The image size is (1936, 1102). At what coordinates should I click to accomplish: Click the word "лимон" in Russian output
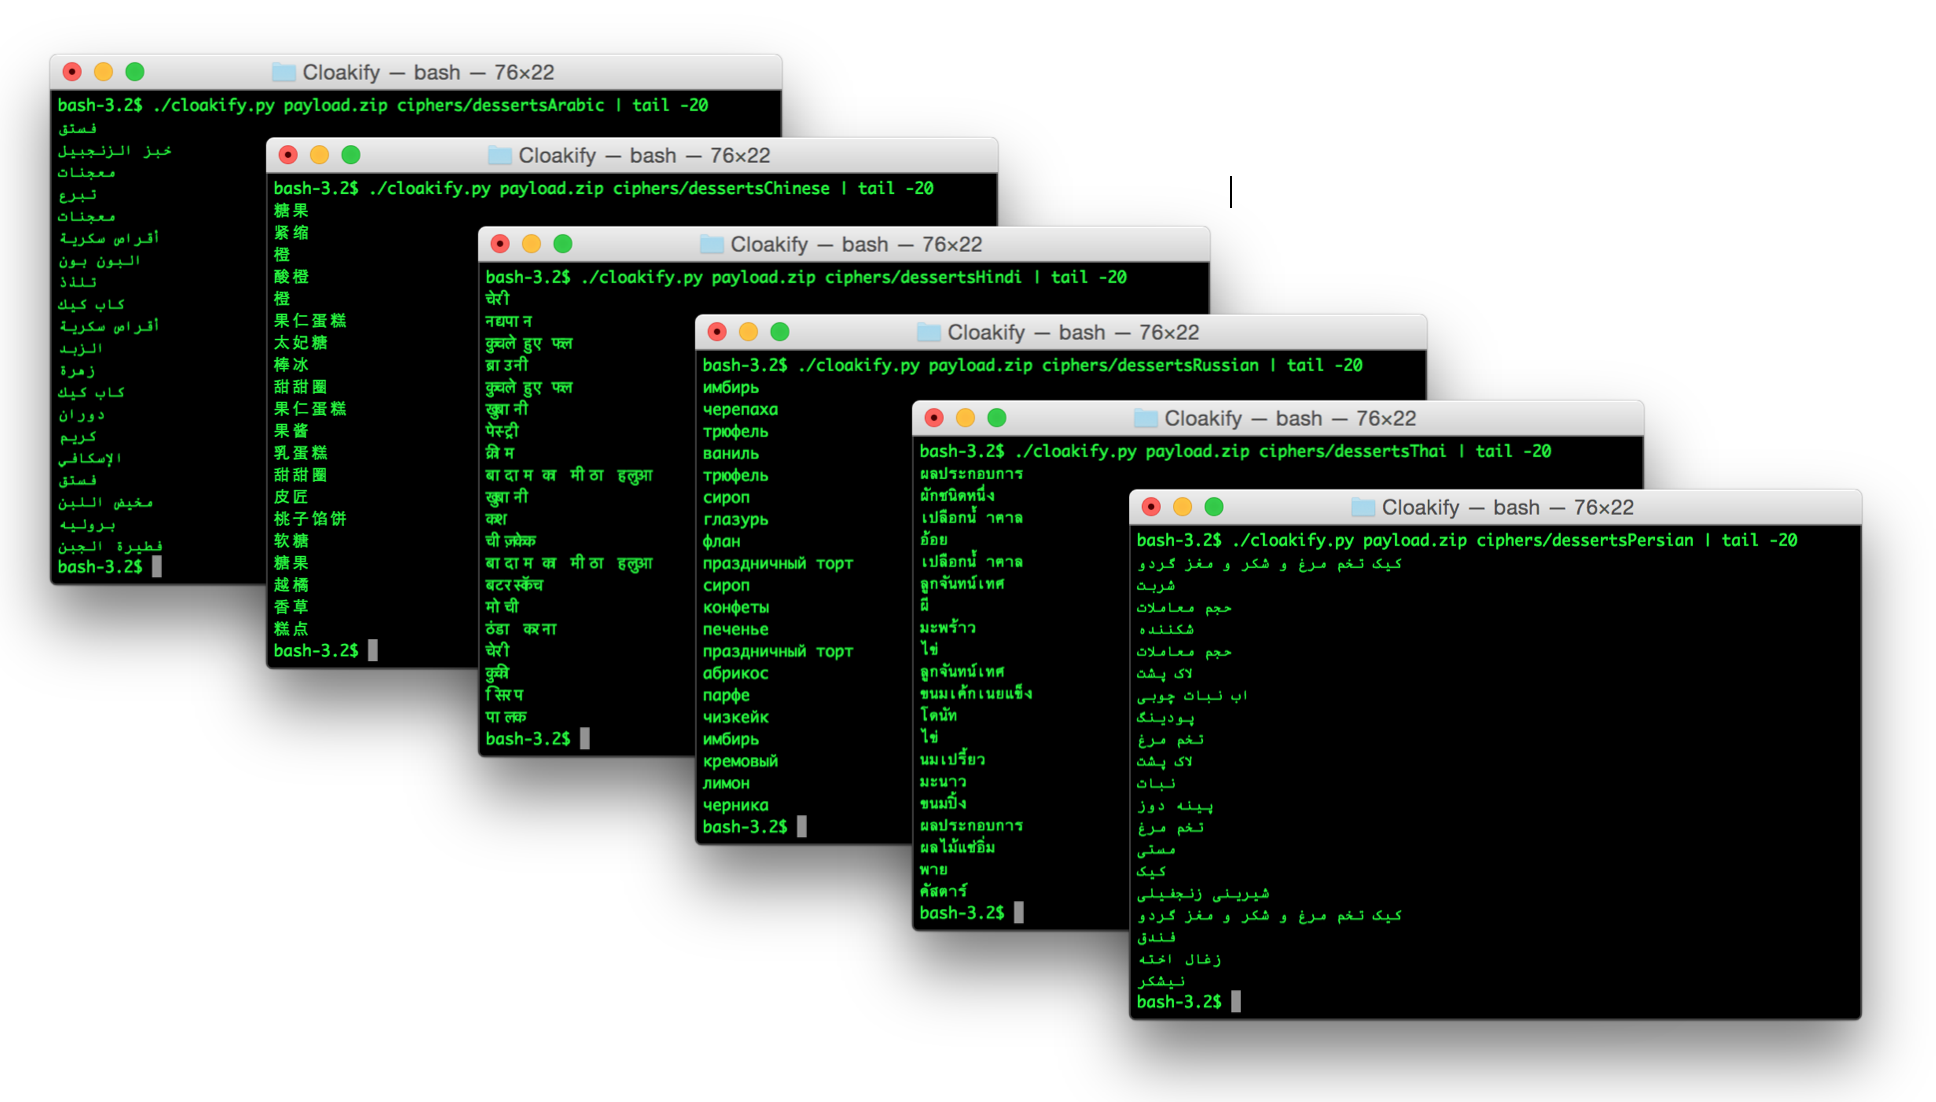pyautogui.click(x=726, y=783)
